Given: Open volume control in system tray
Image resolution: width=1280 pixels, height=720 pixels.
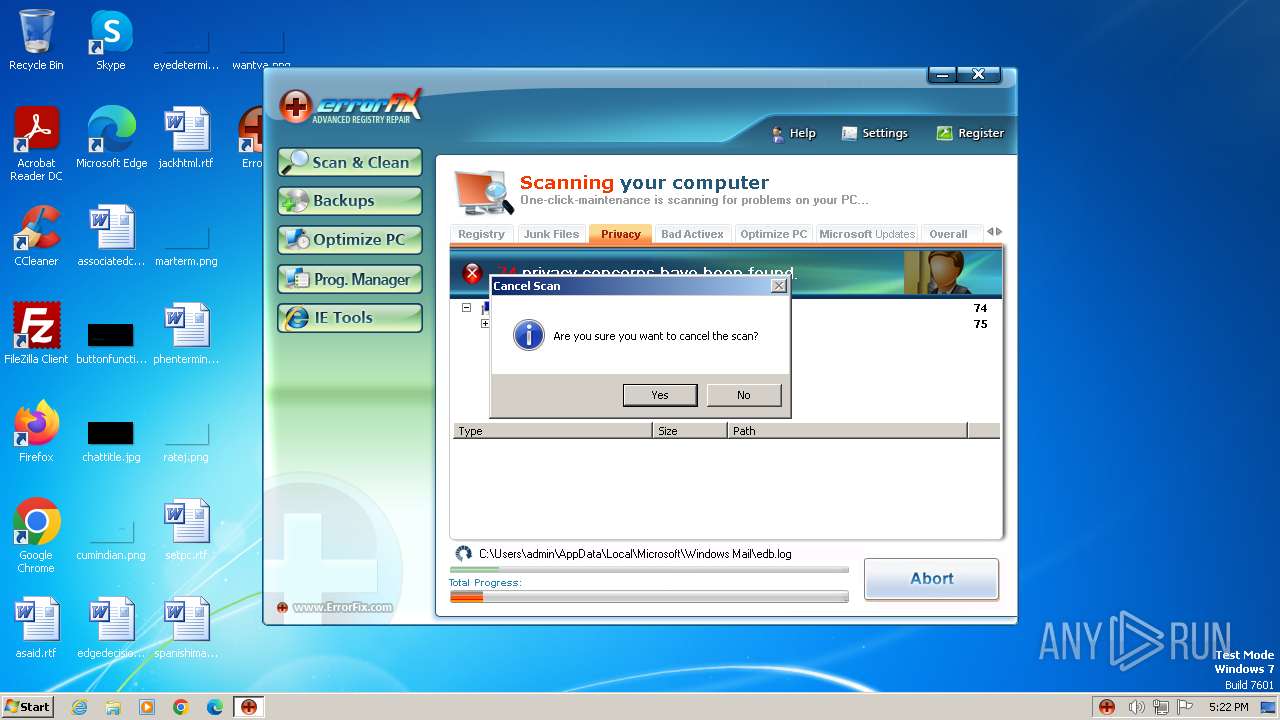Looking at the screenshot, I should pos(1136,707).
